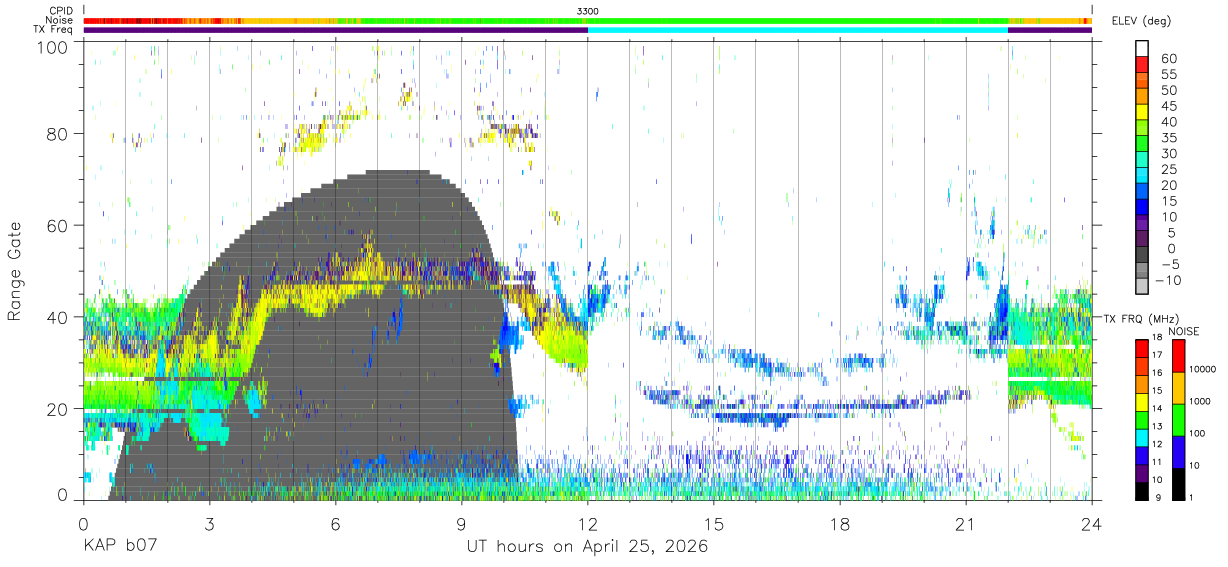Click the light gray bottom swatch of elevation colorbar
The image size is (1228, 567).
pos(1142,288)
